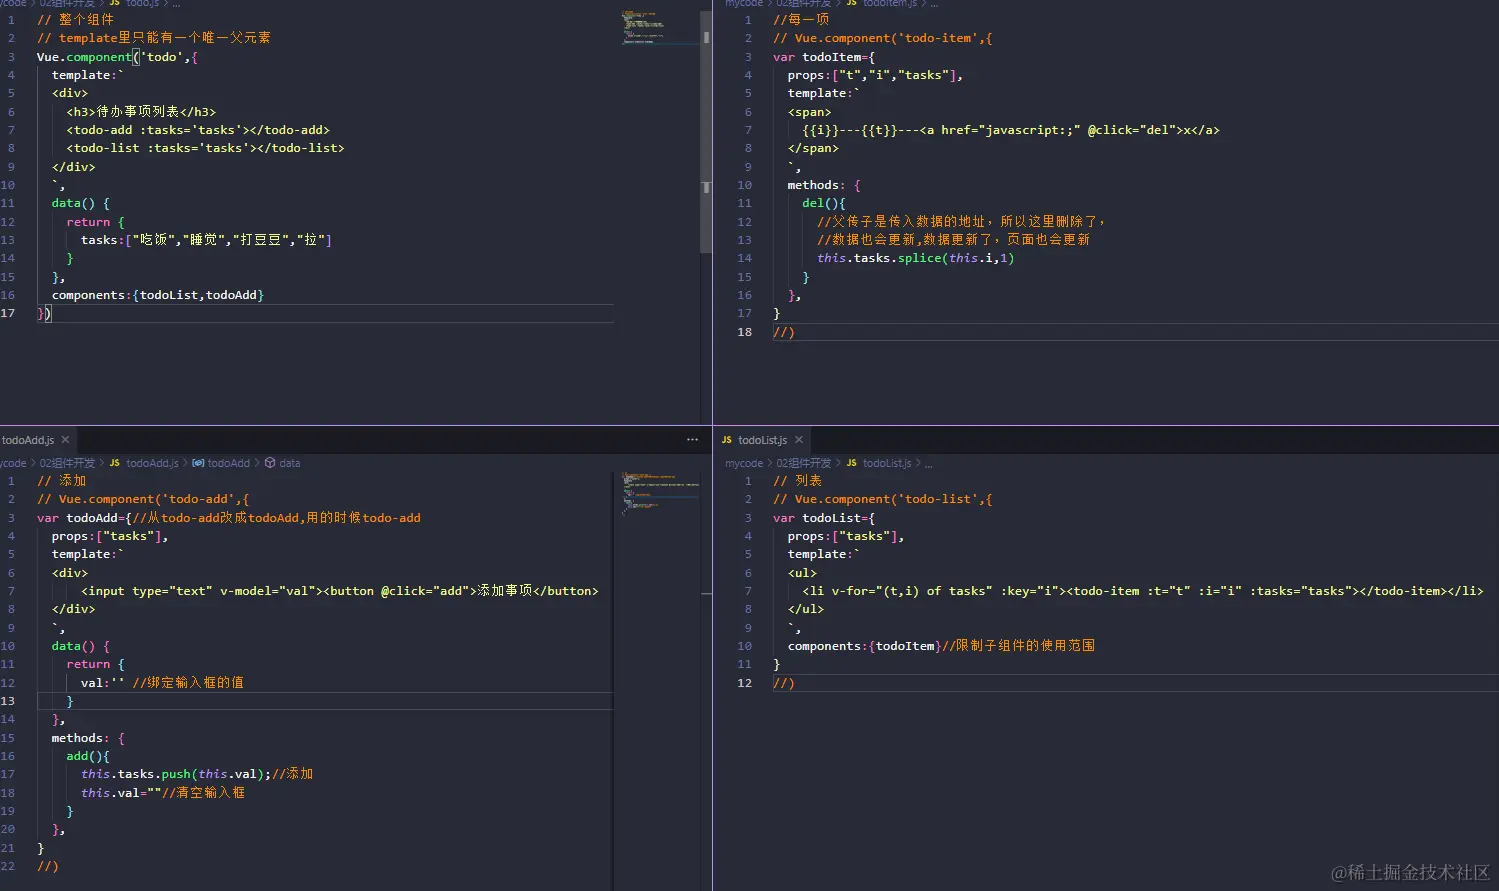The image size is (1499, 891).
Task: Open the mycode breadcrumb above todoList.js editor
Action: click(744, 463)
